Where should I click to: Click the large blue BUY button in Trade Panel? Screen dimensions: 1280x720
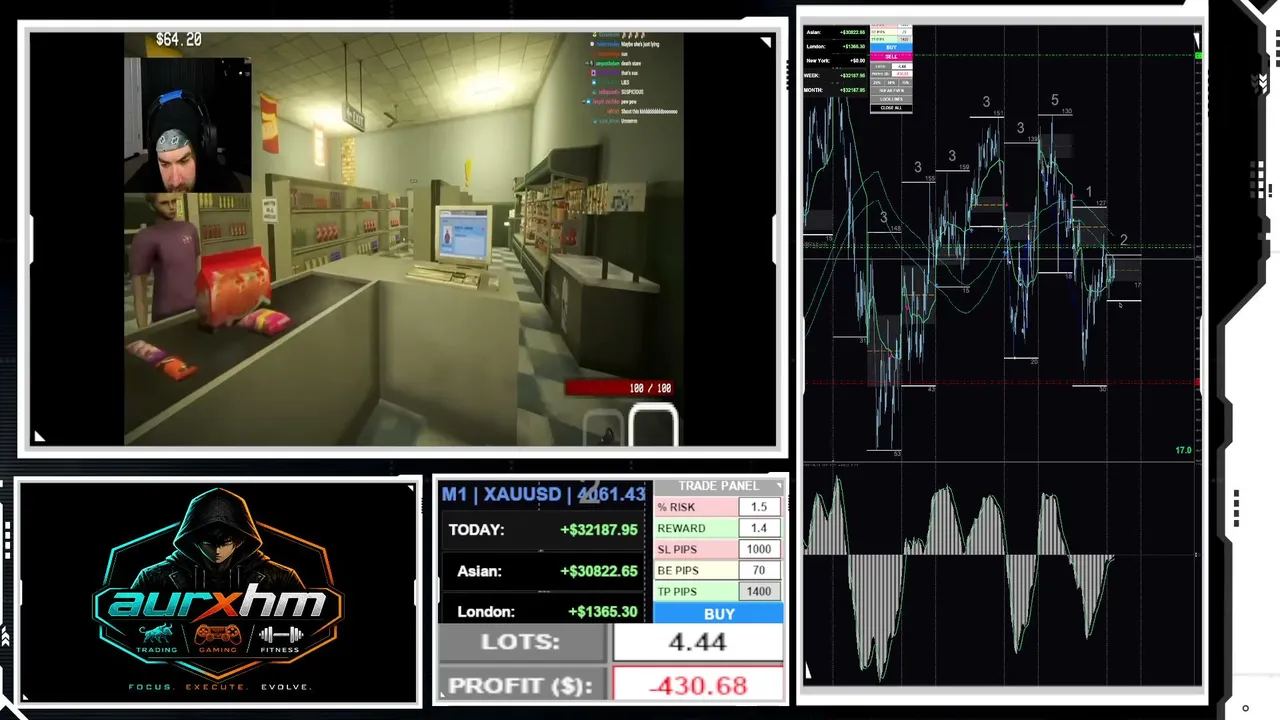tap(718, 613)
